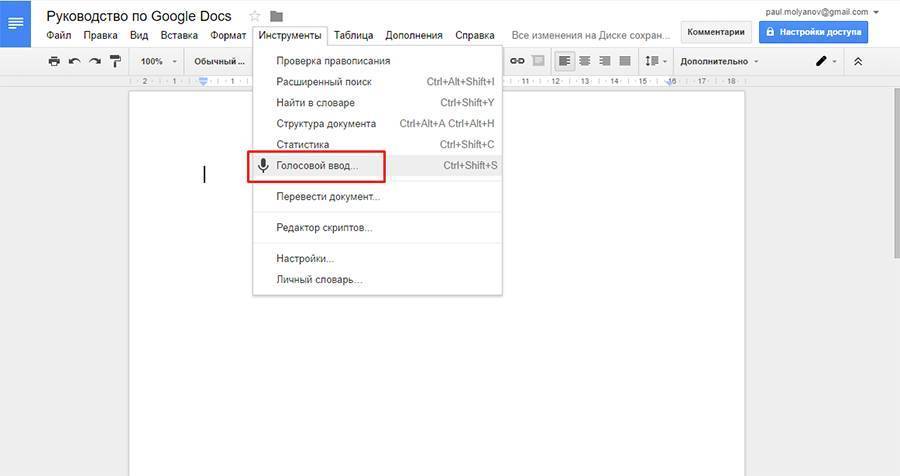Image resolution: width=900 pixels, height=476 pixels.
Task: Redo the last action
Action: [x=95, y=61]
